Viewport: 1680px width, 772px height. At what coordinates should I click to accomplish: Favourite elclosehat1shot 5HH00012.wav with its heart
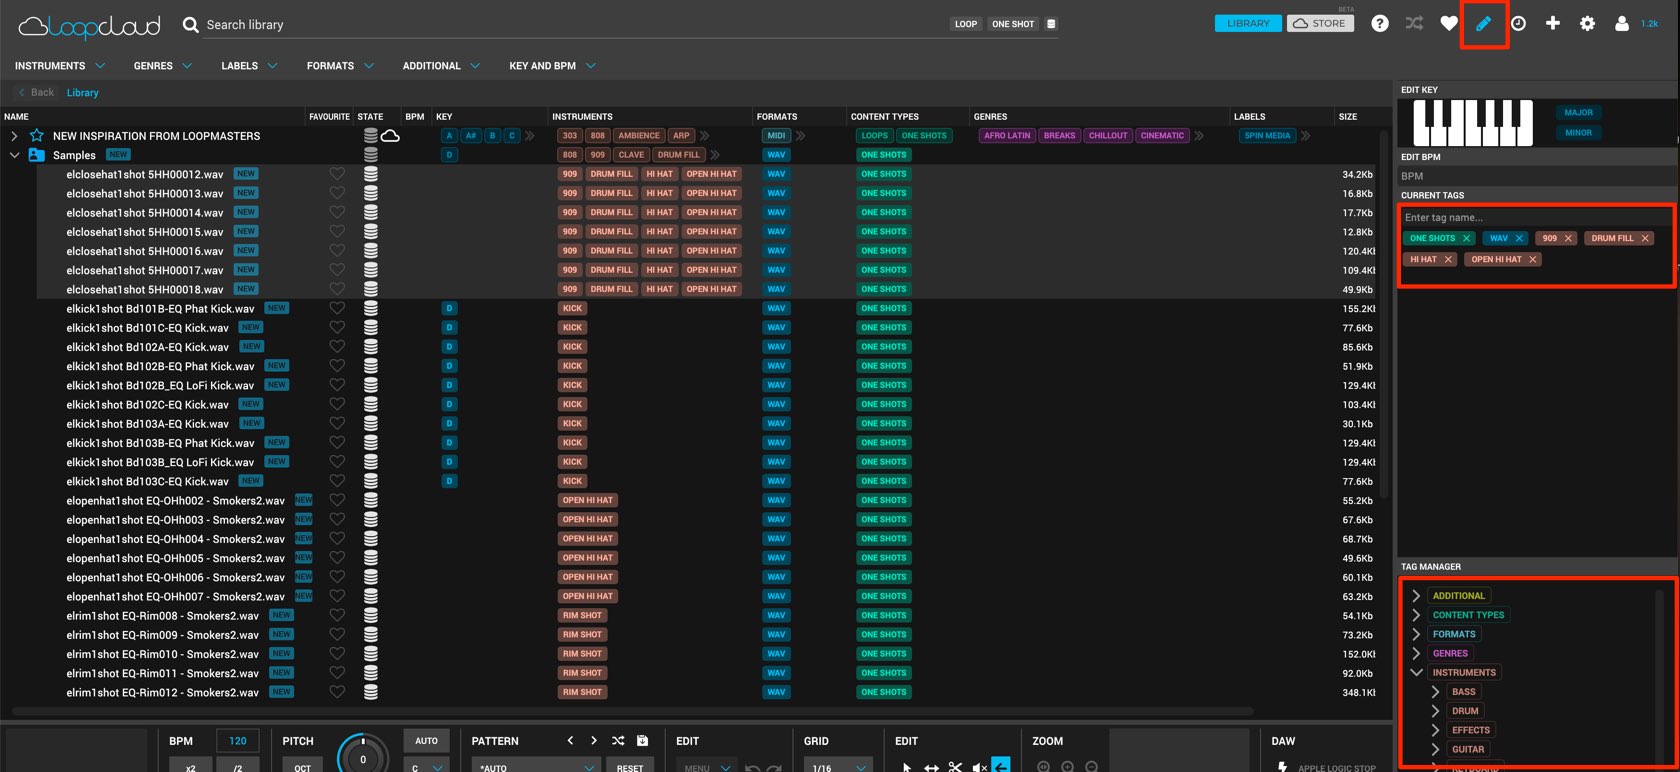337,174
